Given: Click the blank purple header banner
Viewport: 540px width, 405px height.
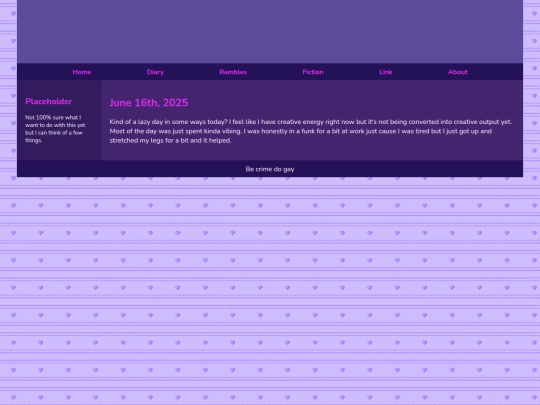Looking at the screenshot, I should [270, 31].
